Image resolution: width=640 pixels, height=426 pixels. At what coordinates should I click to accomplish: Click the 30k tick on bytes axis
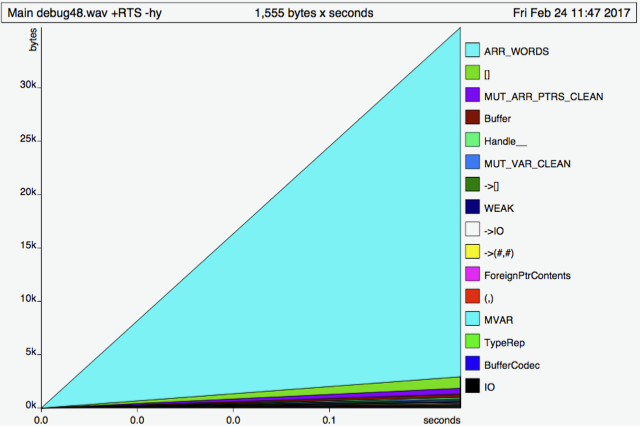click(x=28, y=85)
